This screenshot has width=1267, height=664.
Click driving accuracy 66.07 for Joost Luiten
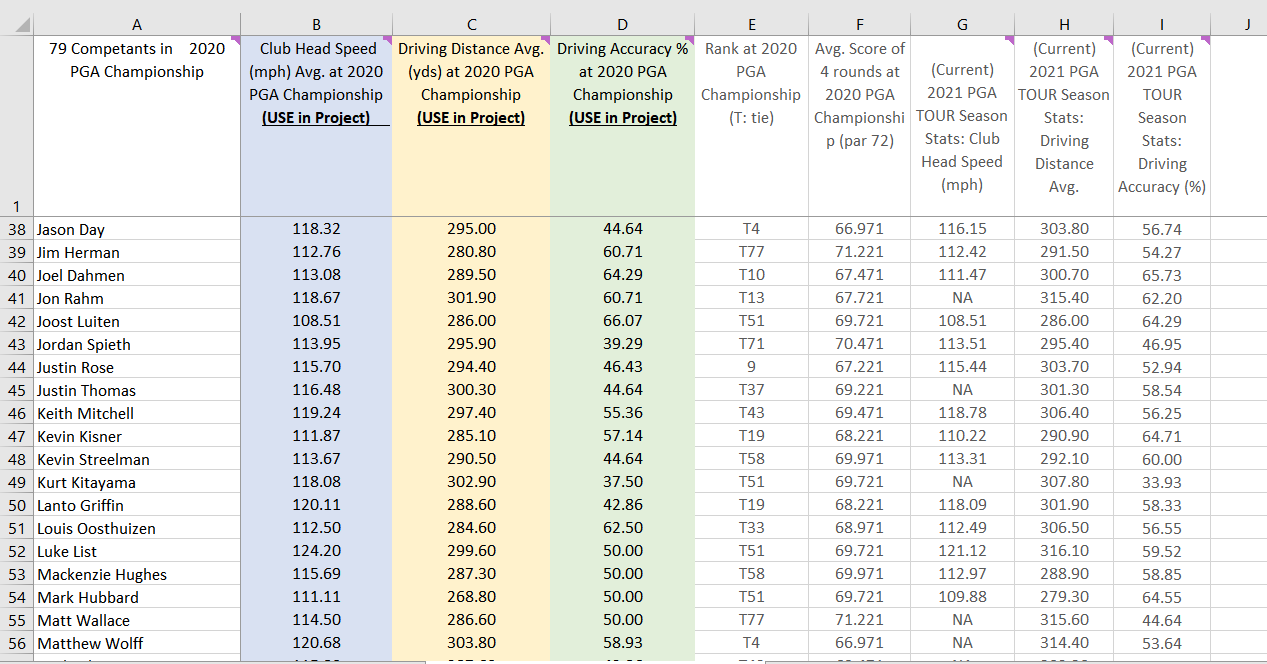[x=622, y=321]
